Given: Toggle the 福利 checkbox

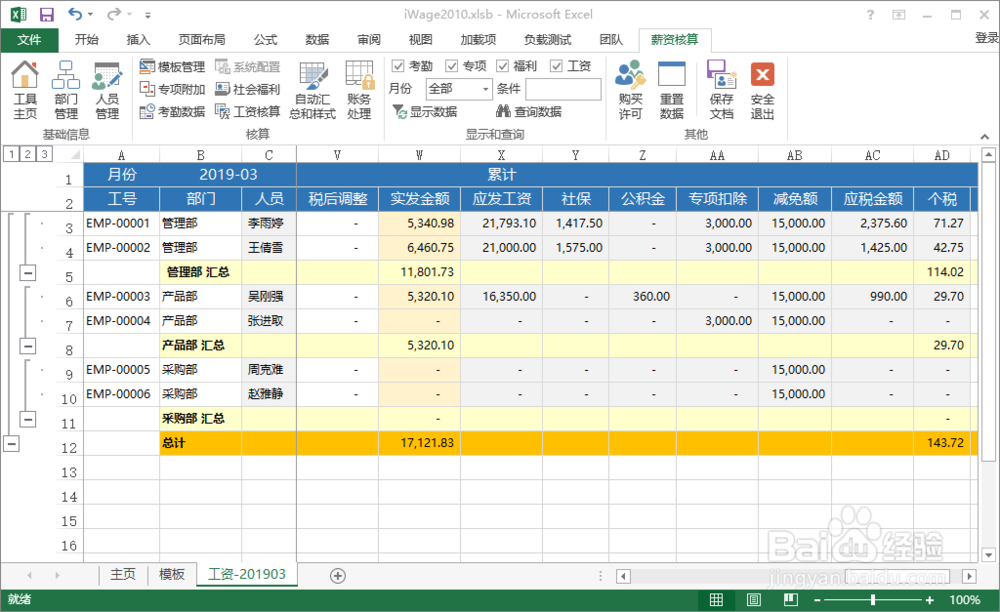Looking at the screenshot, I should tap(503, 66).
